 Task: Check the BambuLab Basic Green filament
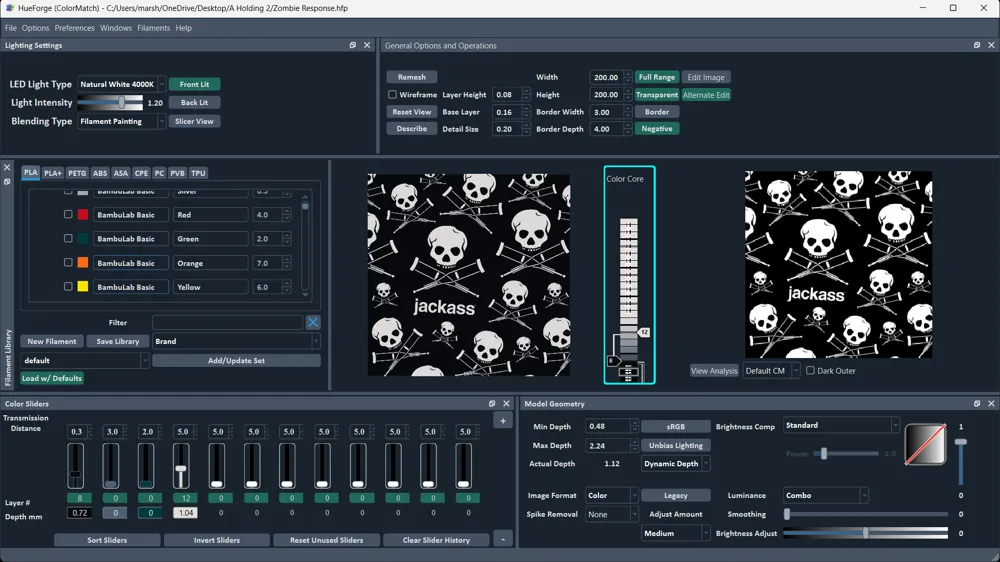[x=68, y=238]
